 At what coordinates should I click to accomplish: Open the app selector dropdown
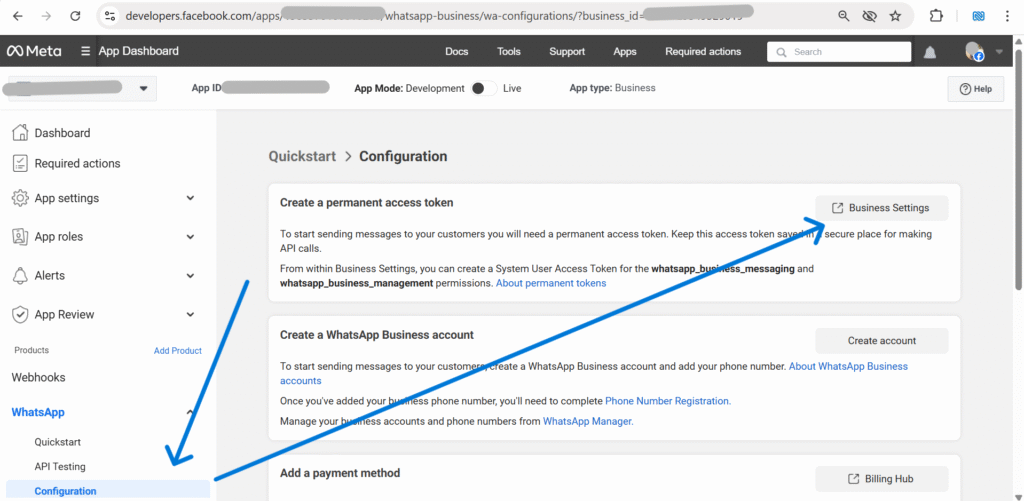144,89
